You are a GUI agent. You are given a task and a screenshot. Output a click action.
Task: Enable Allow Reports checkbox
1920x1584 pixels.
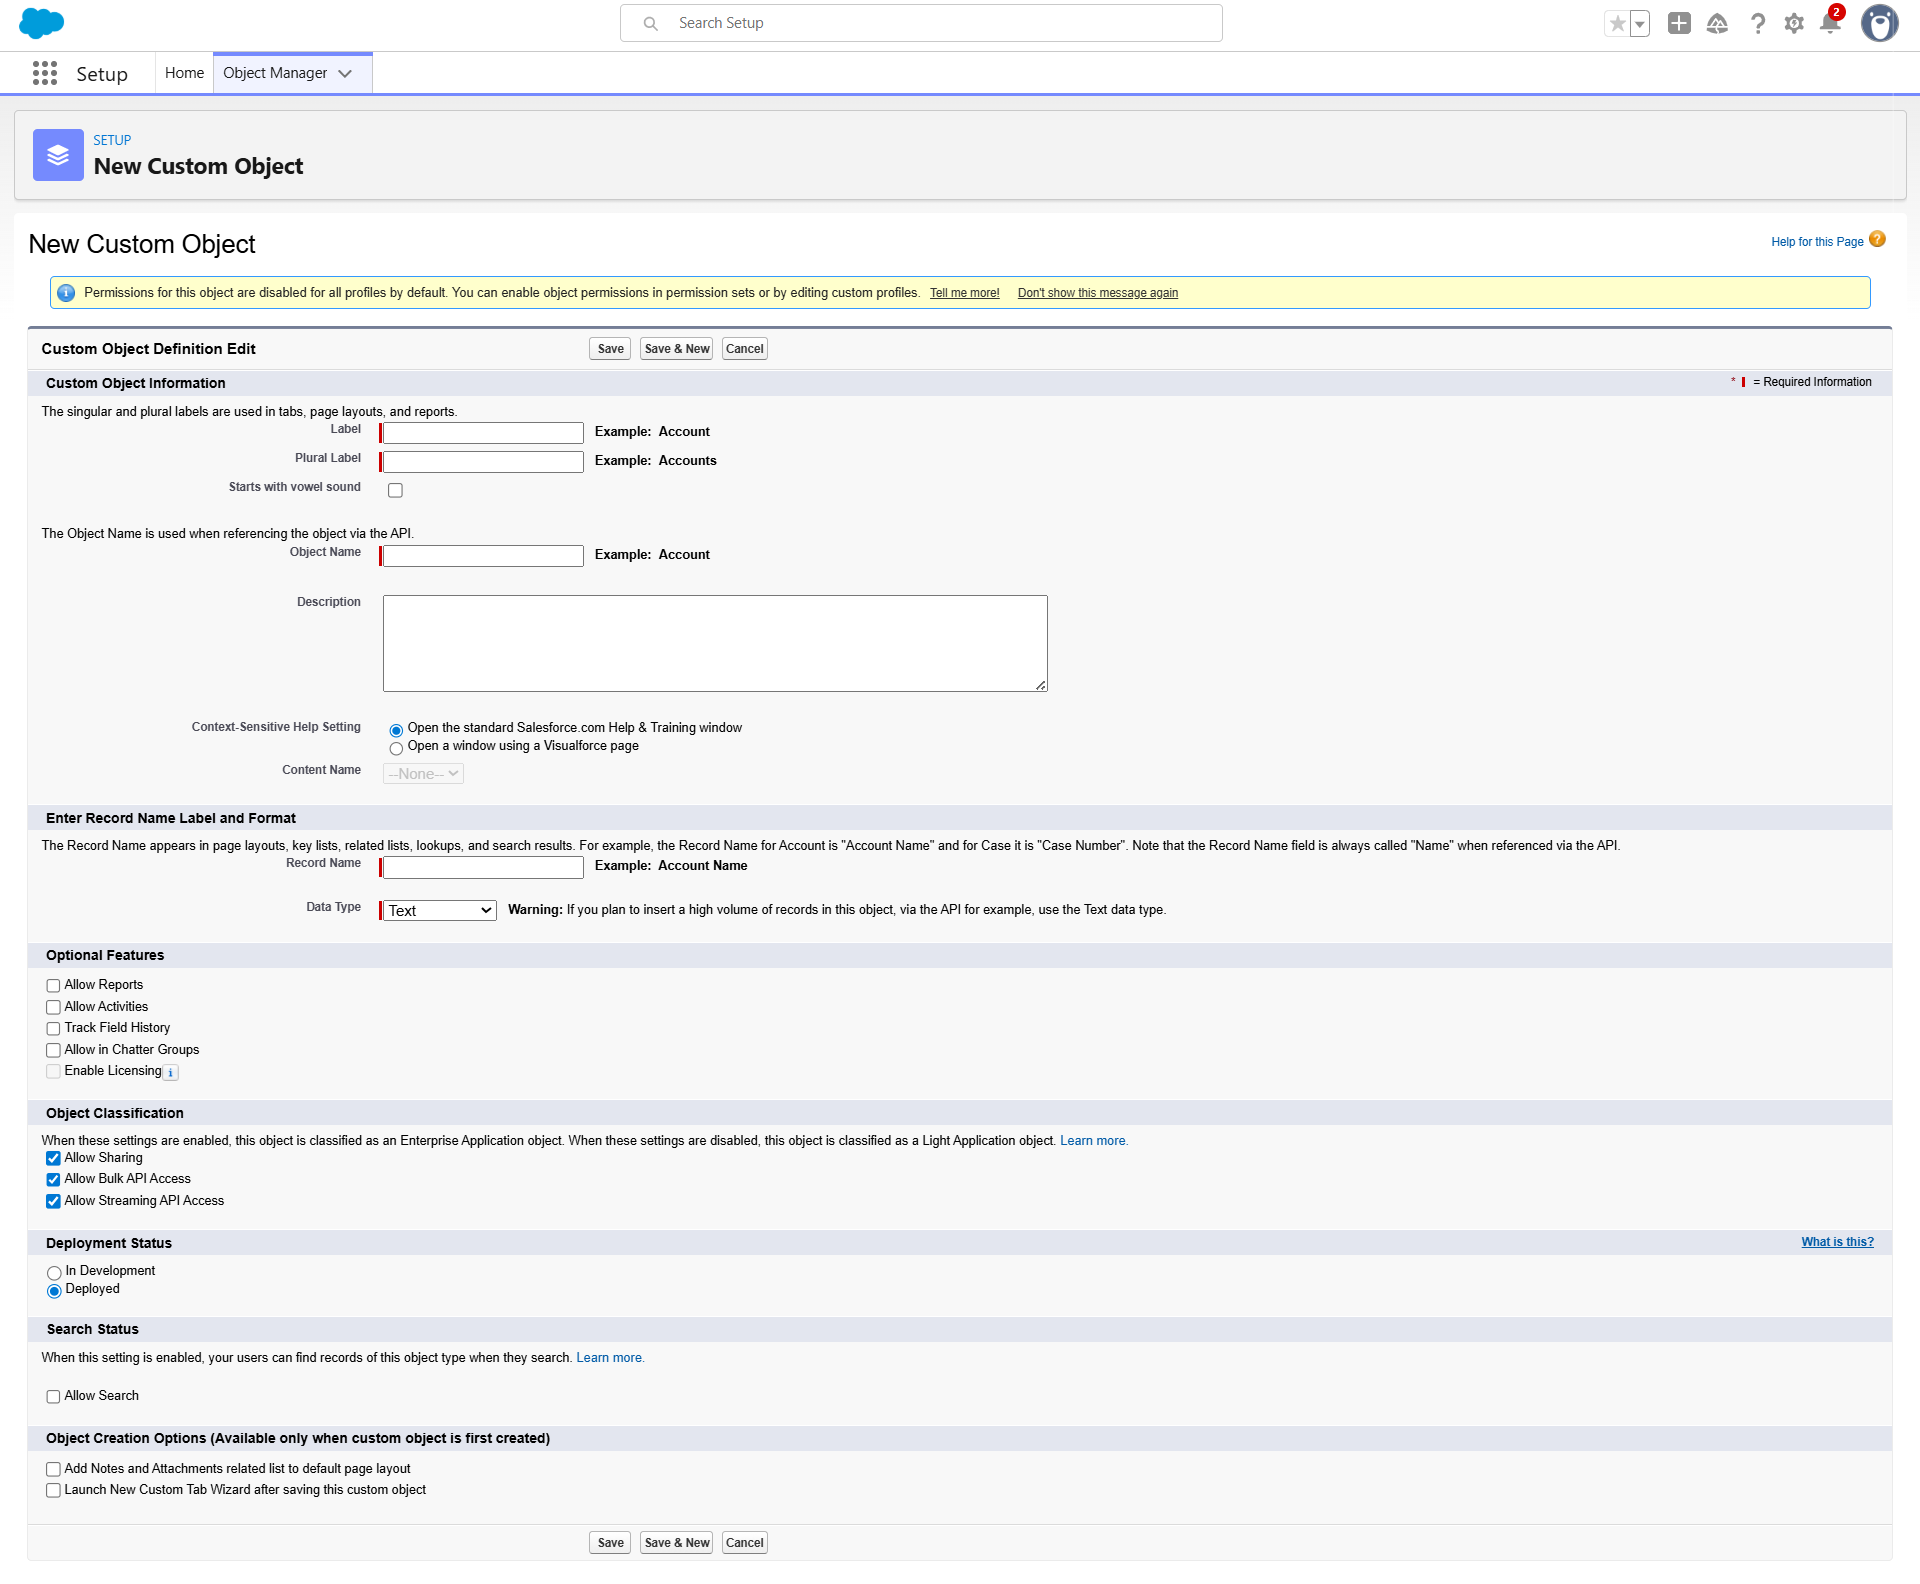53,986
